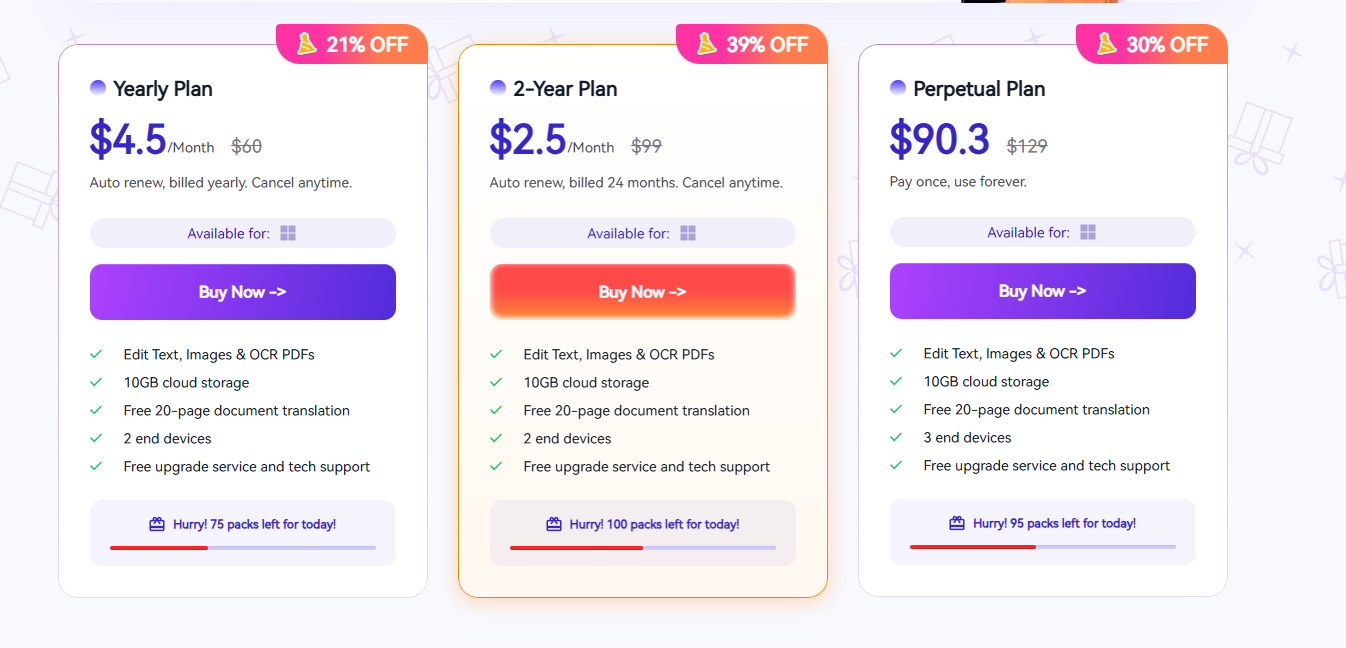Viewport: 1346px width, 648px height.
Task: Click the $90.3 Perpetual Plan price
Action: point(940,138)
